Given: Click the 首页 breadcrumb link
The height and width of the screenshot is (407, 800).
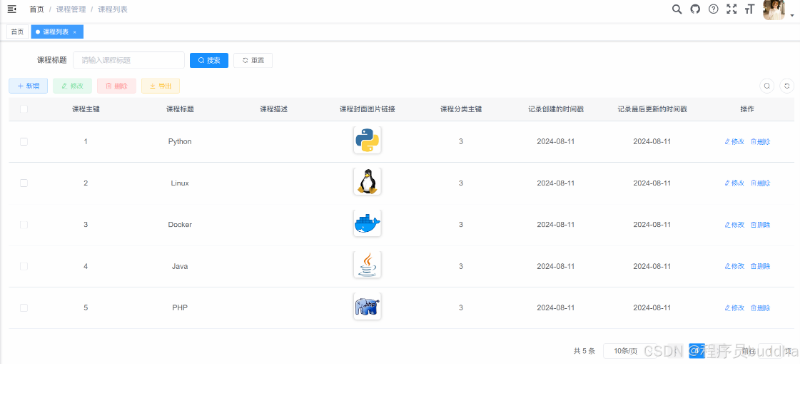Looking at the screenshot, I should tap(37, 9).
